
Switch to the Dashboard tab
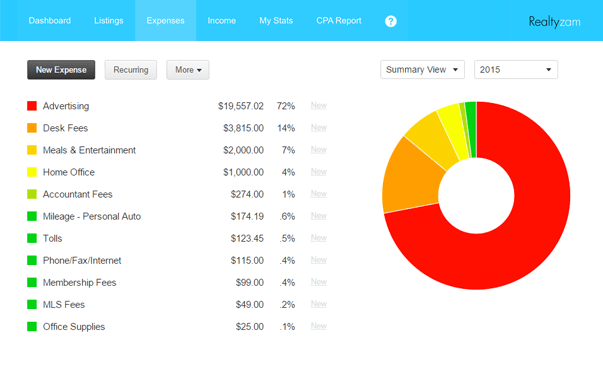pos(50,20)
